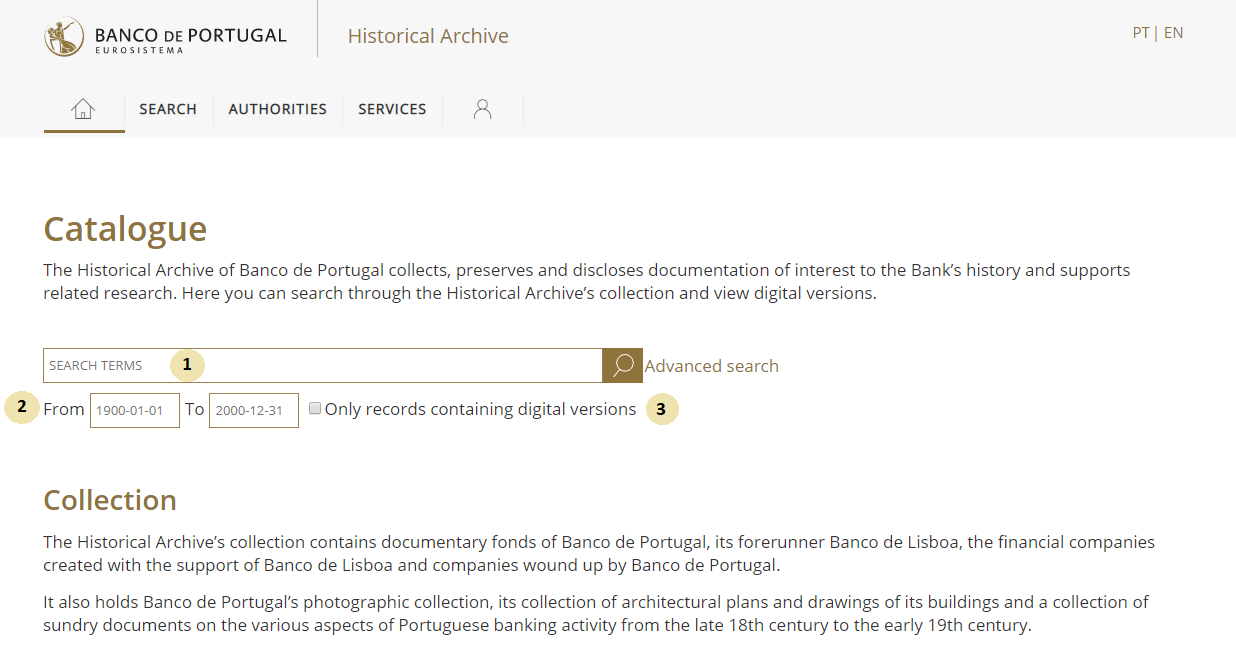Open the user account icon
Viewport: 1236px width, 668px height.
tap(482, 109)
